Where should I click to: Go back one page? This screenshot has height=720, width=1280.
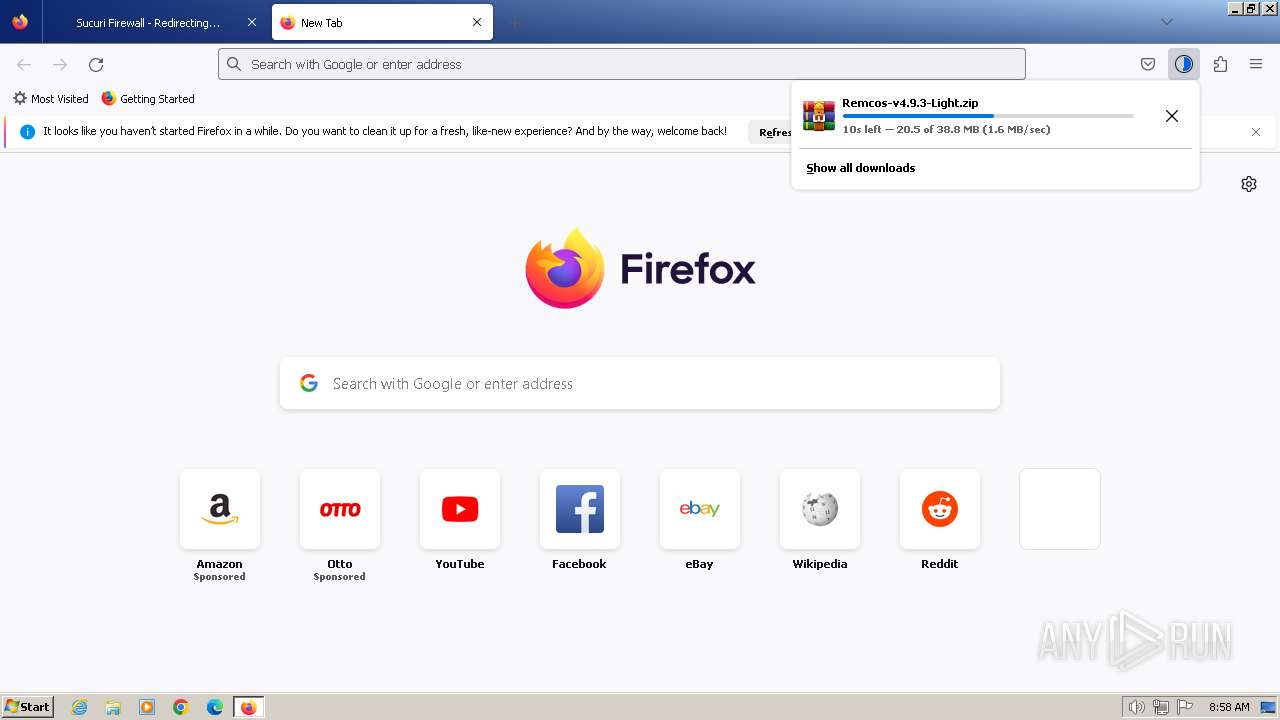[24, 64]
